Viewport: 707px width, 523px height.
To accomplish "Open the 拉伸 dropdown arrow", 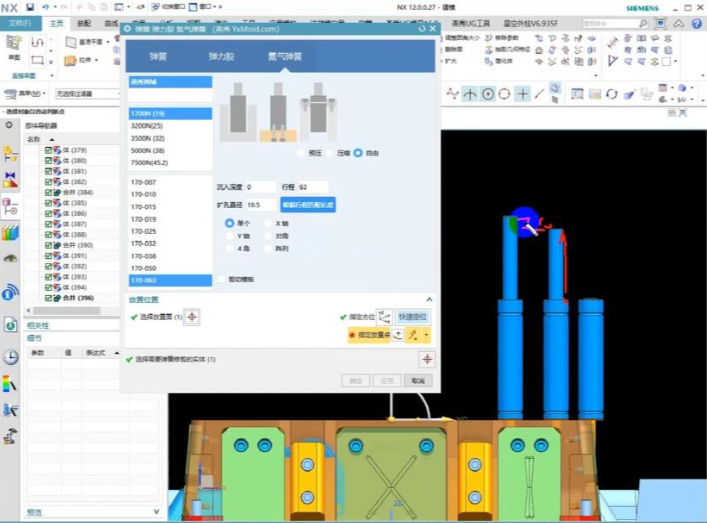I will (97, 60).
